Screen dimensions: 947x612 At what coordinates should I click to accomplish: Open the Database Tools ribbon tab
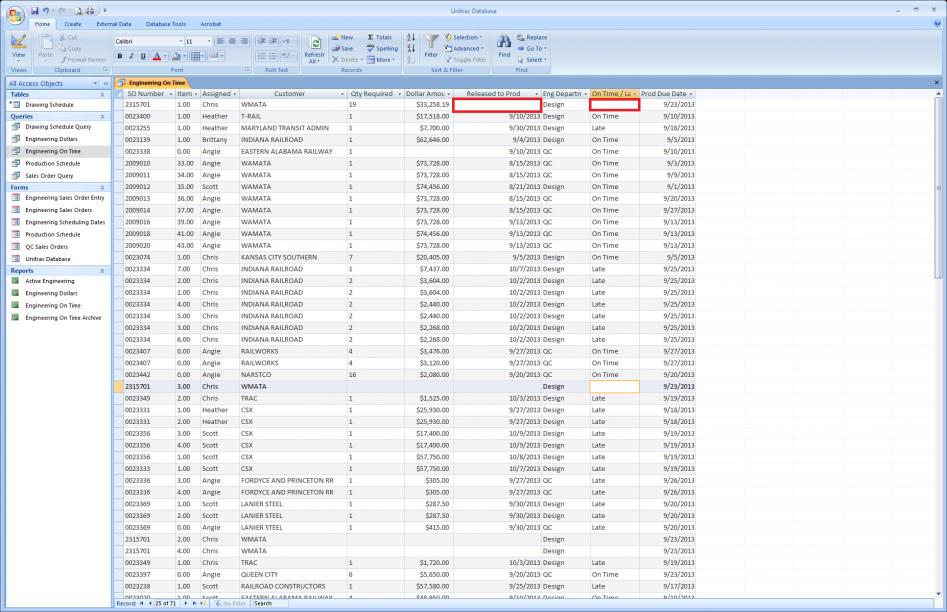click(x=165, y=24)
